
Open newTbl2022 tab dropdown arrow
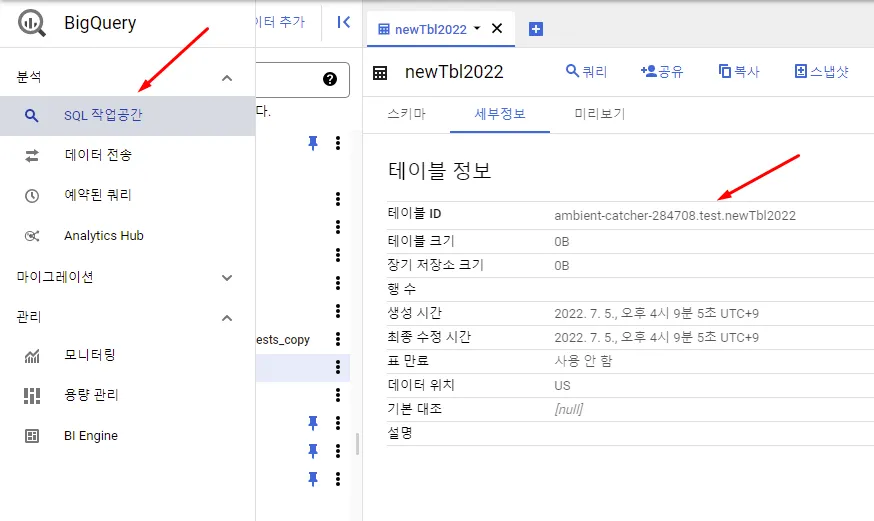(477, 28)
